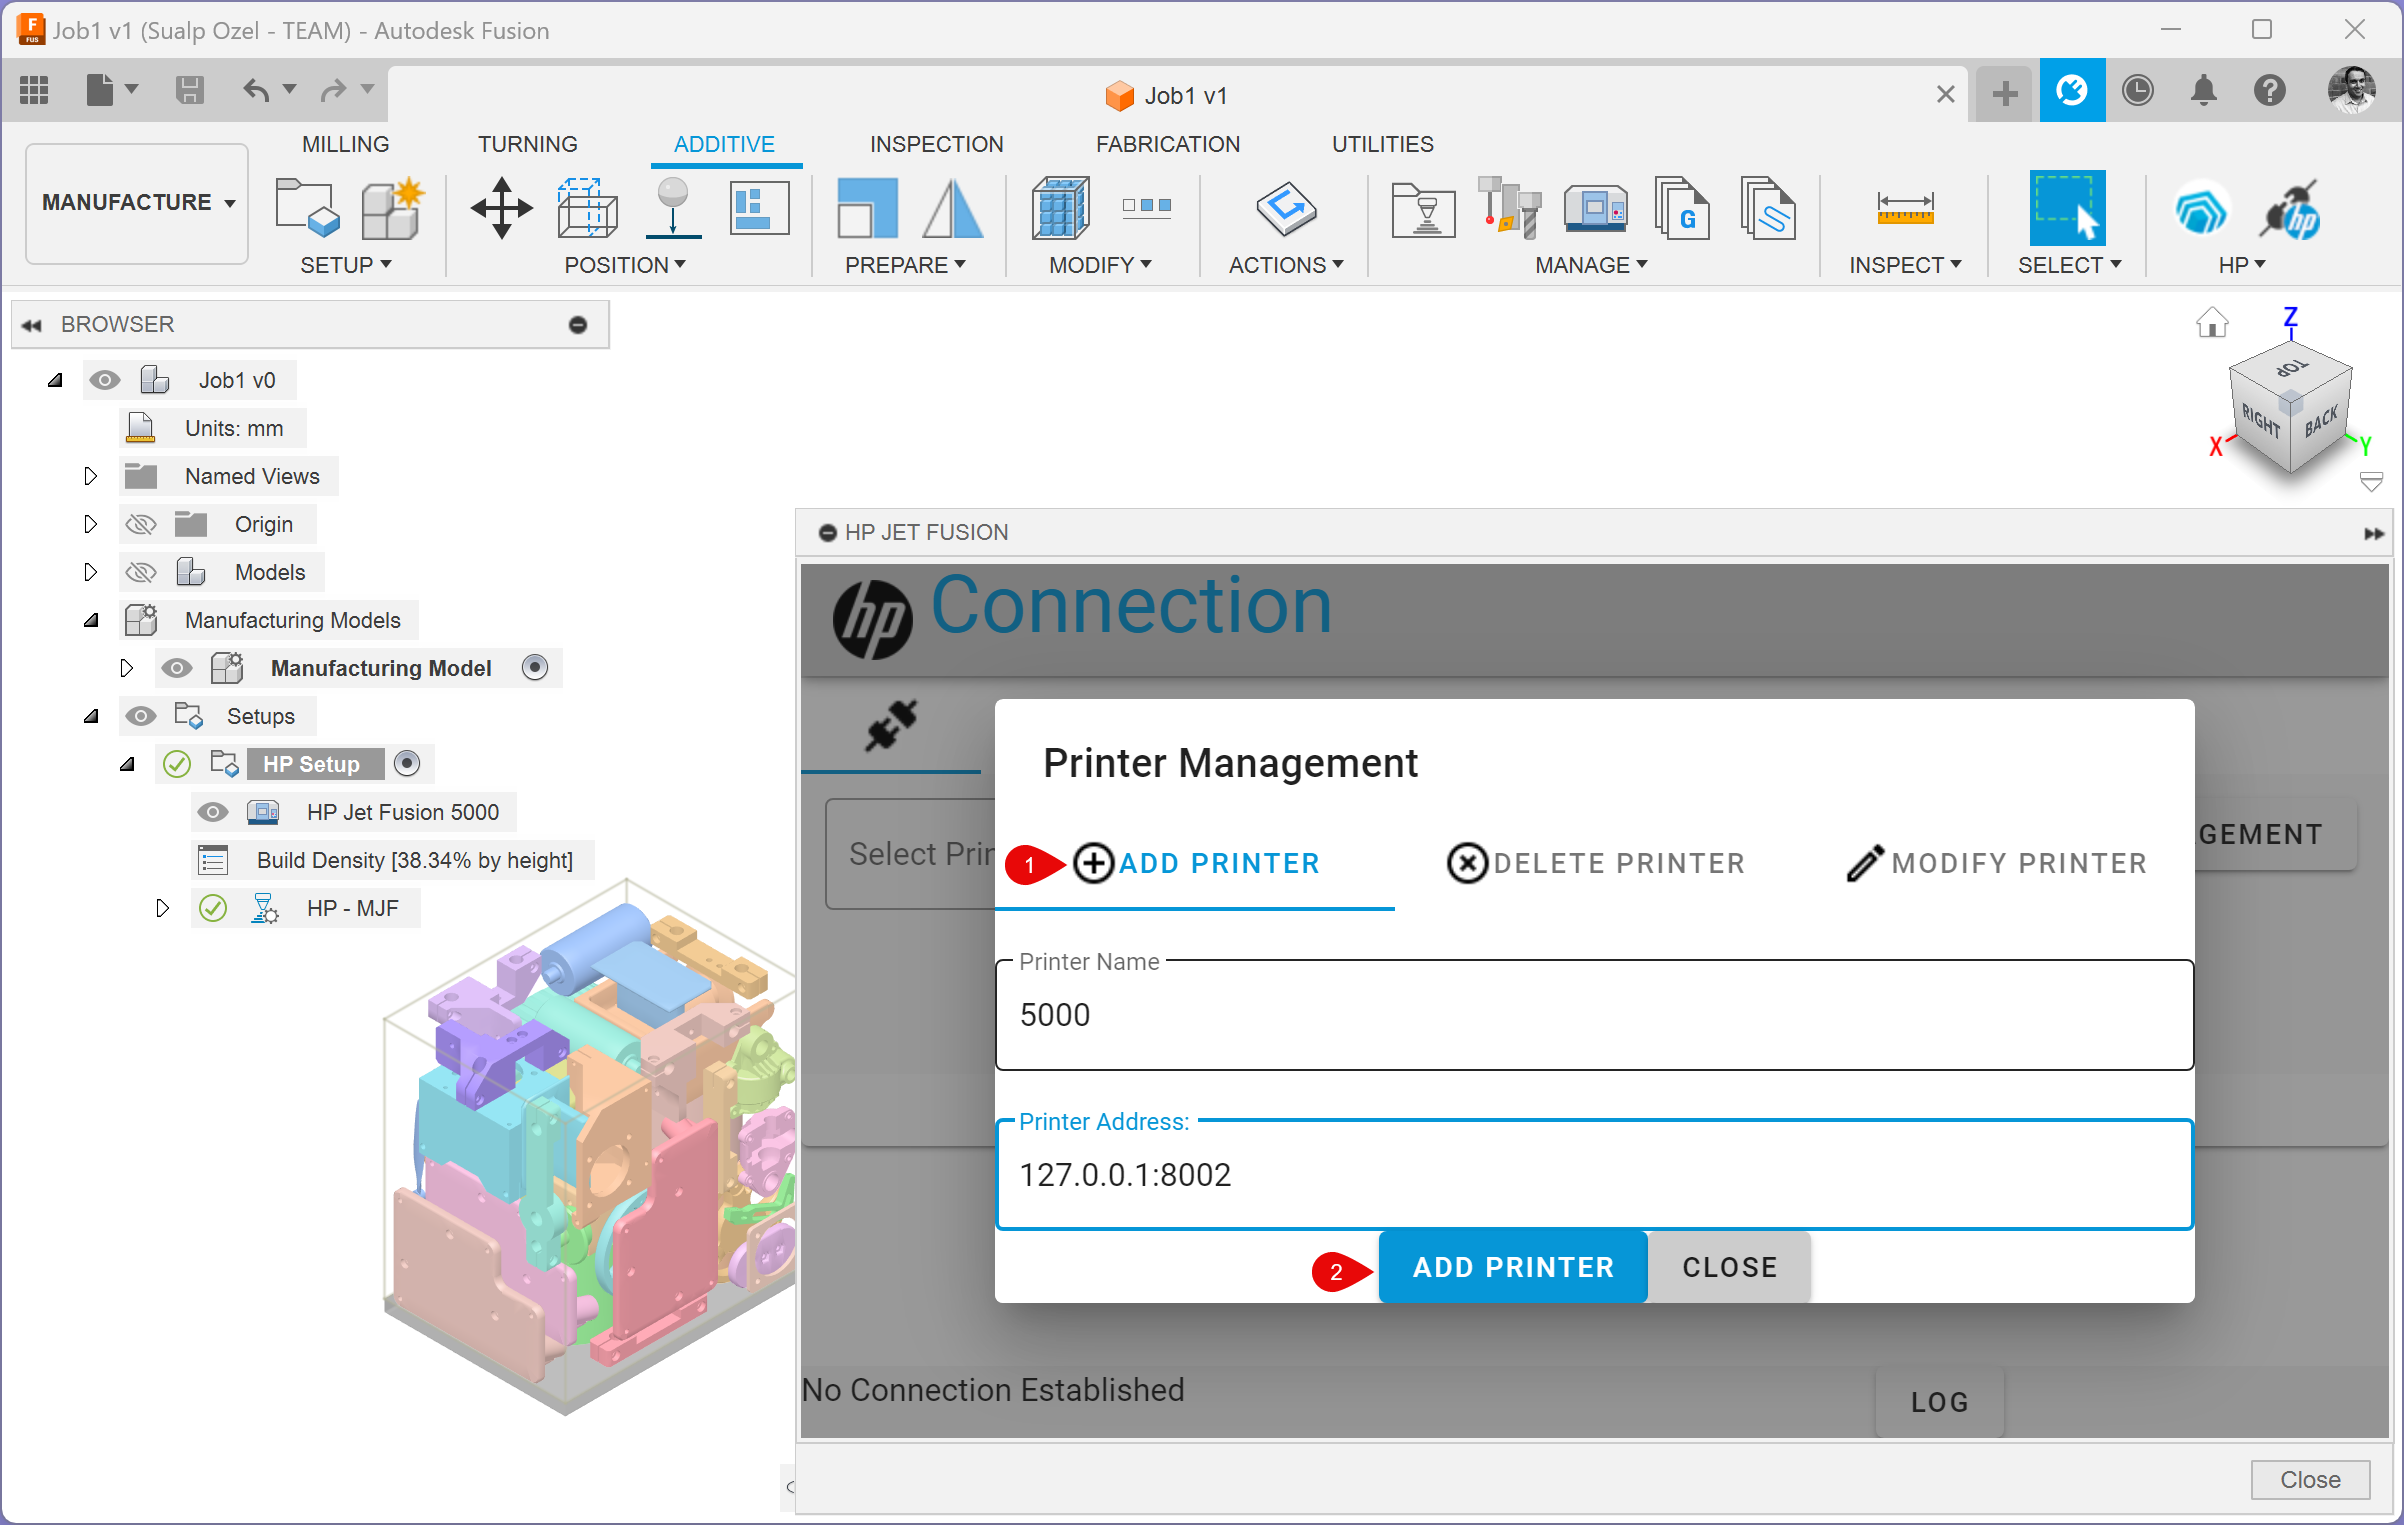Viewport: 2404px width, 1525px height.
Task: Select the DELETE PRINTER tab
Action: 1595,863
